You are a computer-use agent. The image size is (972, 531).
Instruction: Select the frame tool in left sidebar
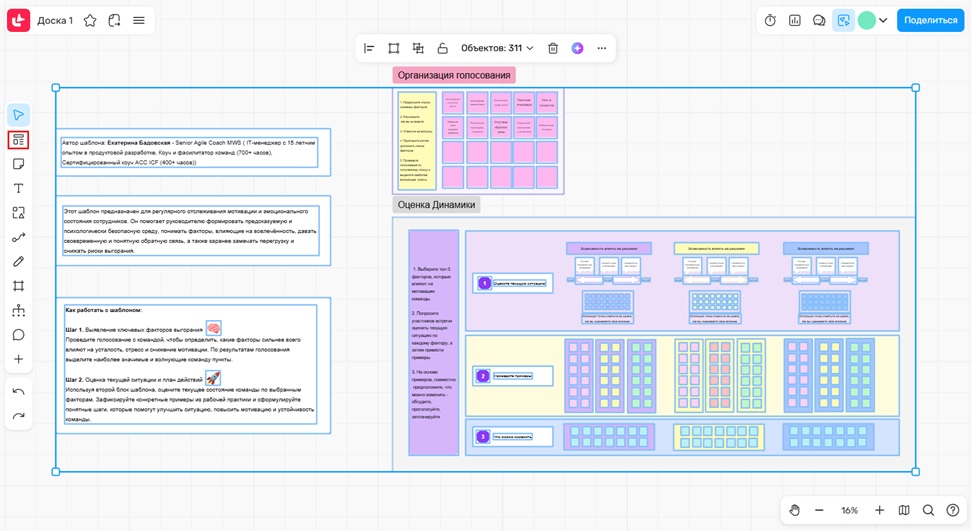(x=18, y=286)
